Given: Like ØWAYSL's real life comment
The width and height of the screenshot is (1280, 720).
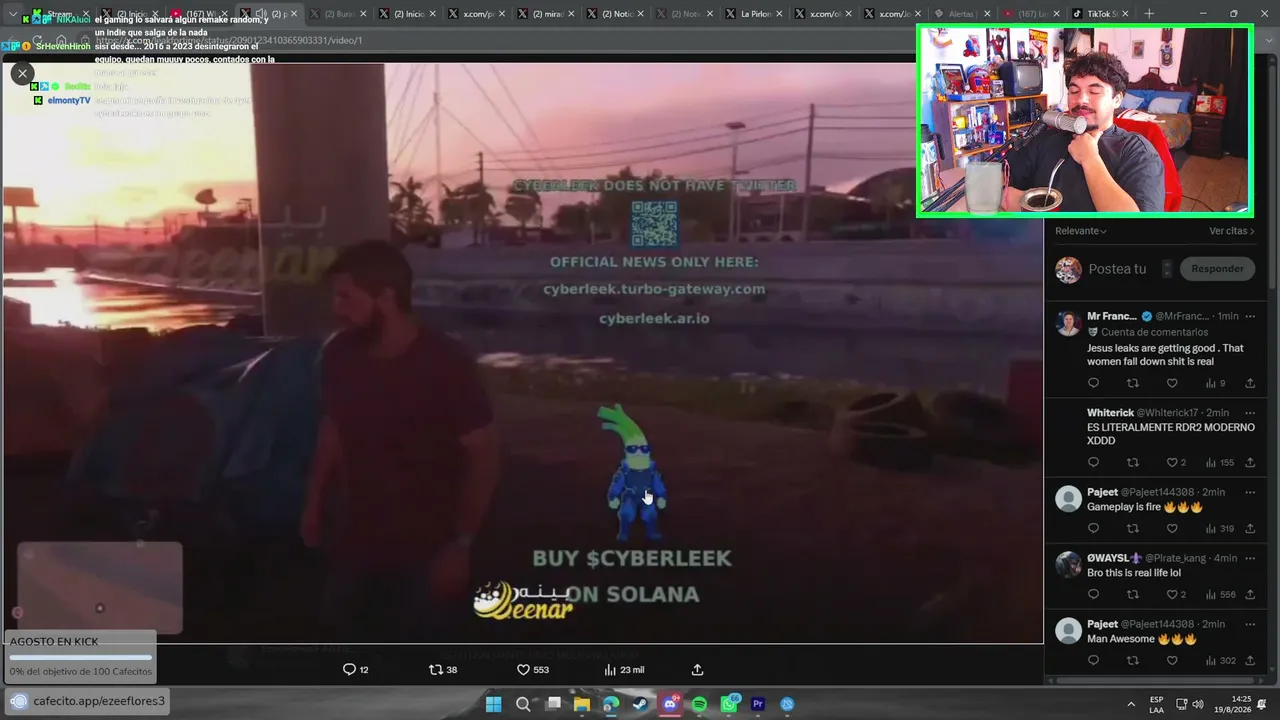Looking at the screenshot, I should pyautogui.click(x=1176, y=594).
